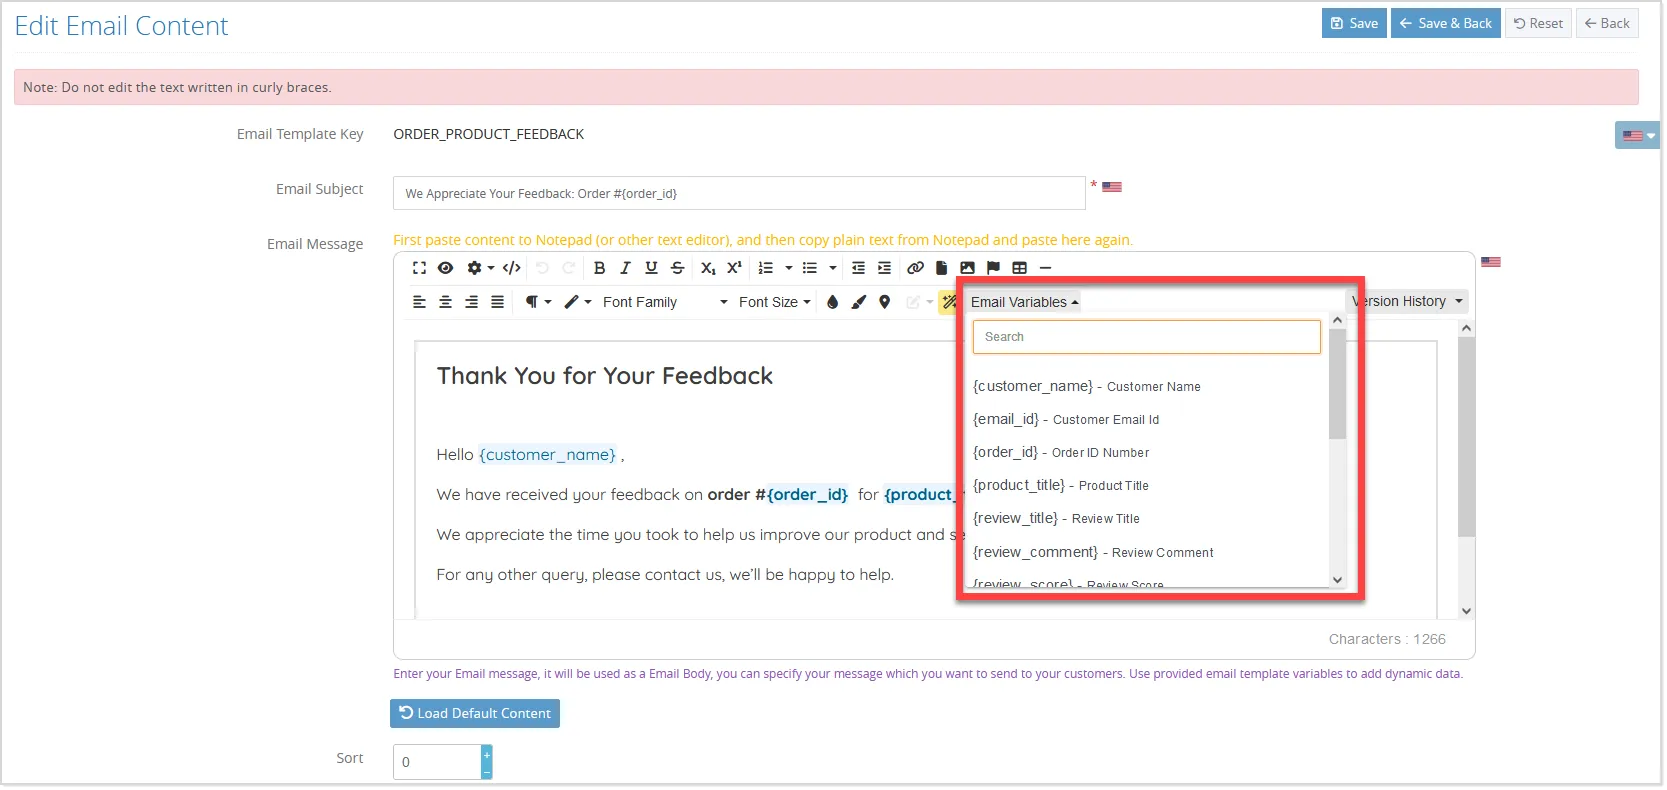
Task: Click Load Default Content button
Action: (475, 713)
